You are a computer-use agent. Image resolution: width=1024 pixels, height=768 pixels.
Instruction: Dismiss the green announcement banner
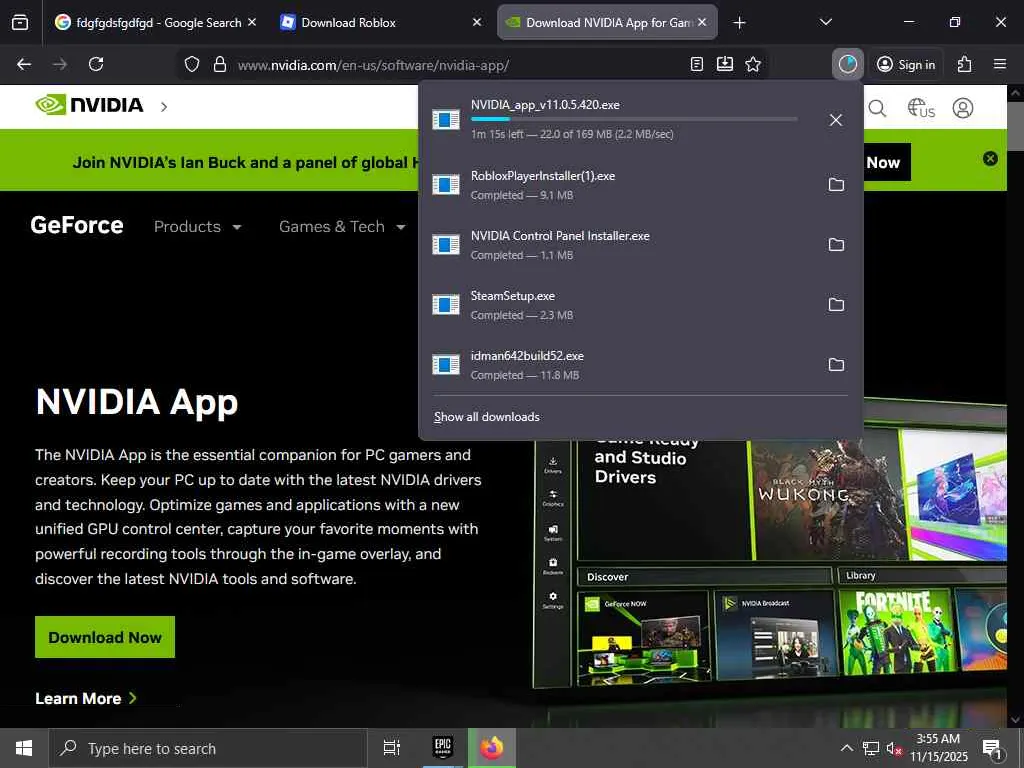tap(990, 159)
